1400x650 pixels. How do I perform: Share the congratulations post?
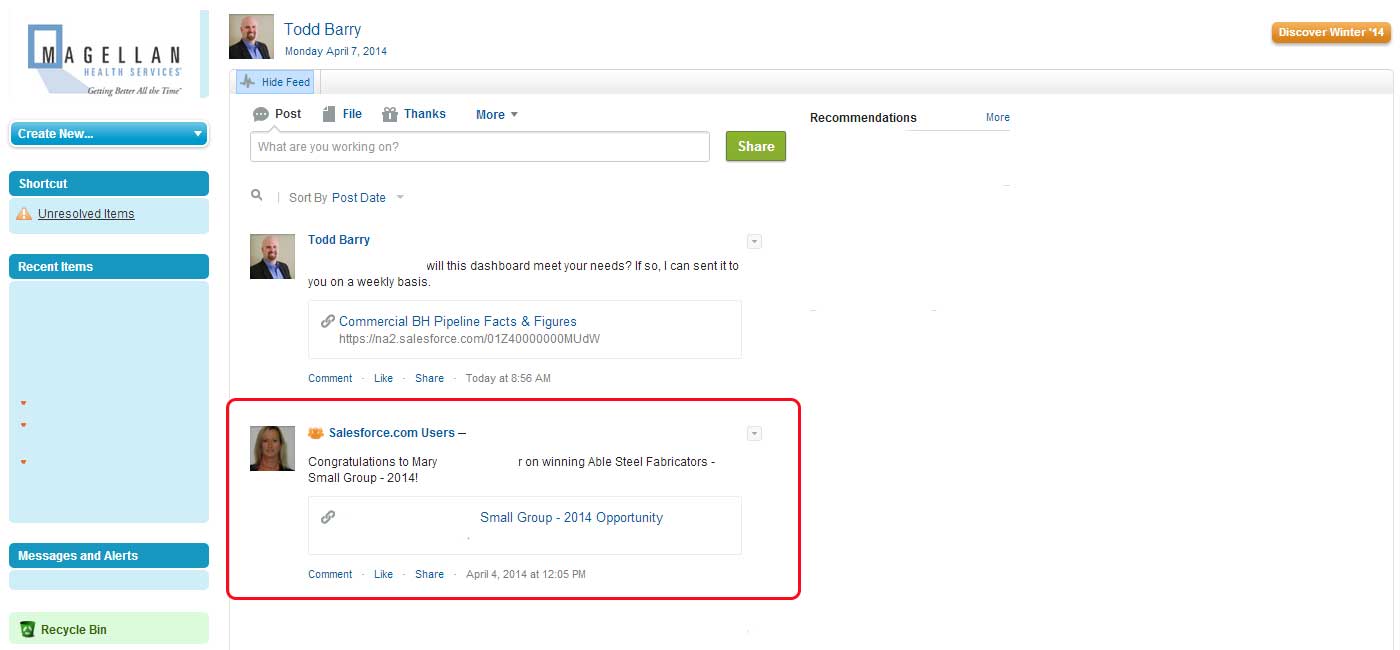click(x=430, y=574)
